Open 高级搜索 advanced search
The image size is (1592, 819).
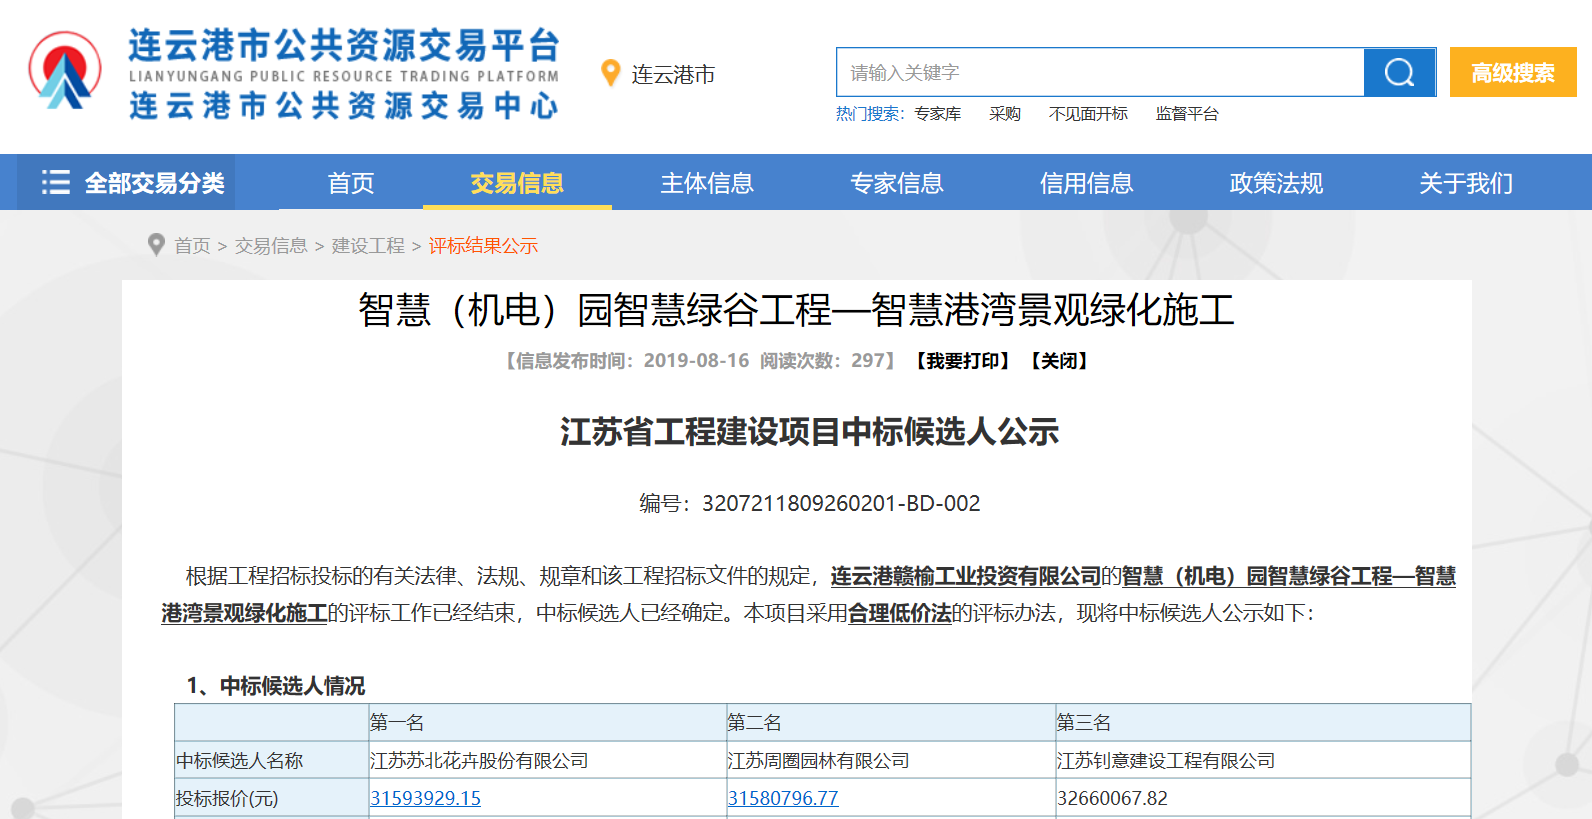(1513, 72)
